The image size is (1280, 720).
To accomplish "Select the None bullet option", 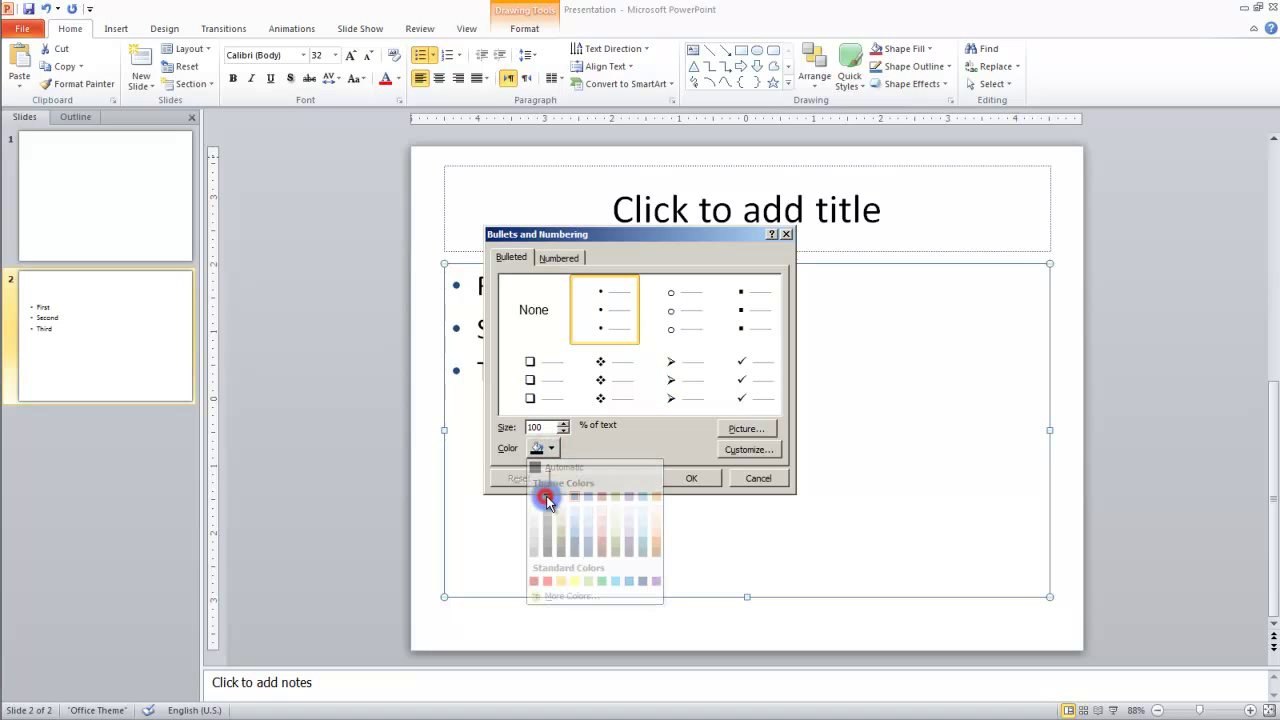I will tap(534, 310).
